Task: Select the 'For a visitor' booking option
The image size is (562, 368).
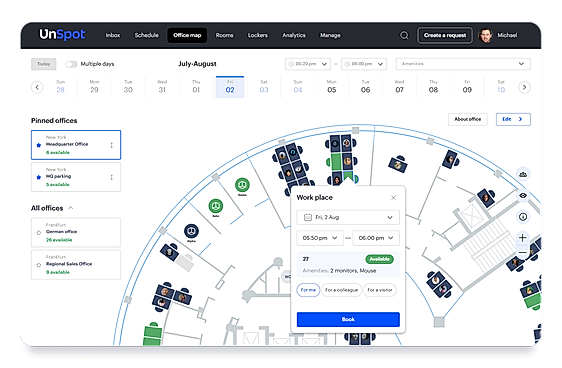Action: point(380,290)
